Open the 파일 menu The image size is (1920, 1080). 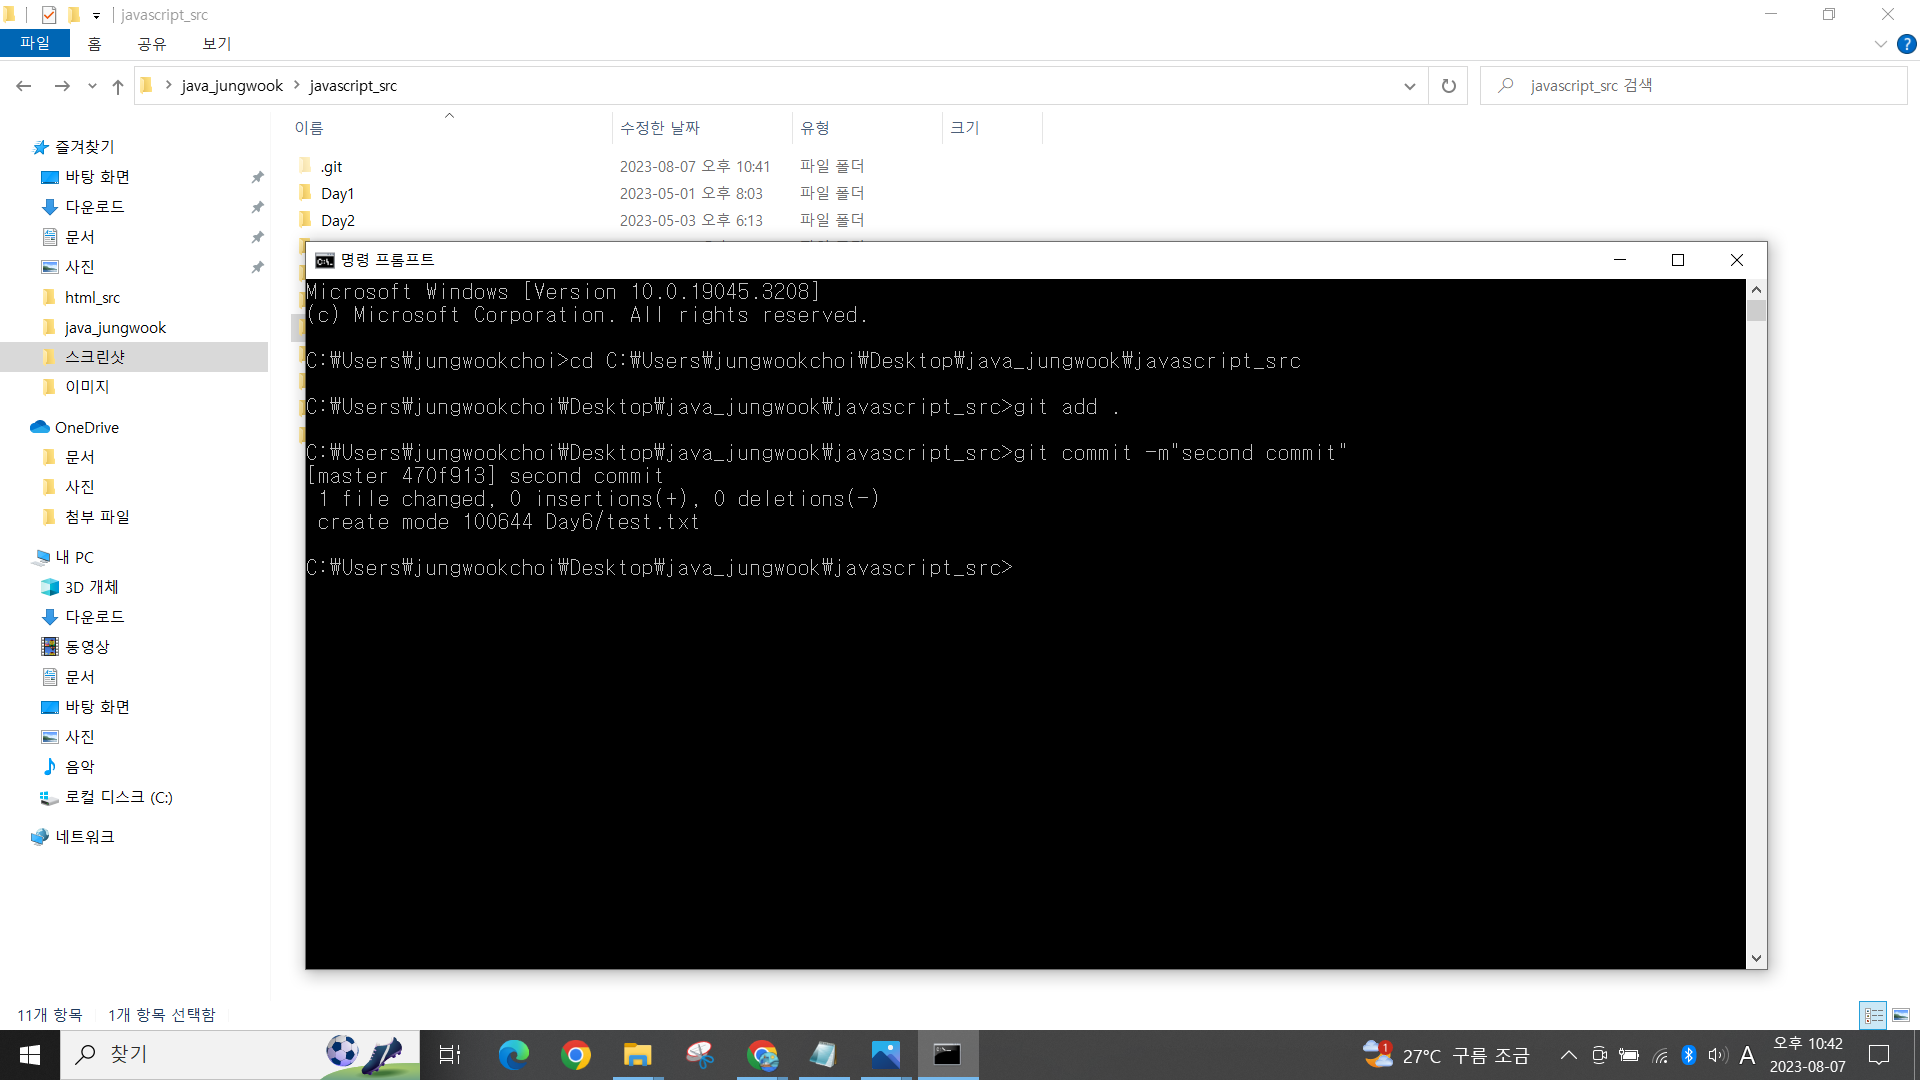click(x=35, y=44)
